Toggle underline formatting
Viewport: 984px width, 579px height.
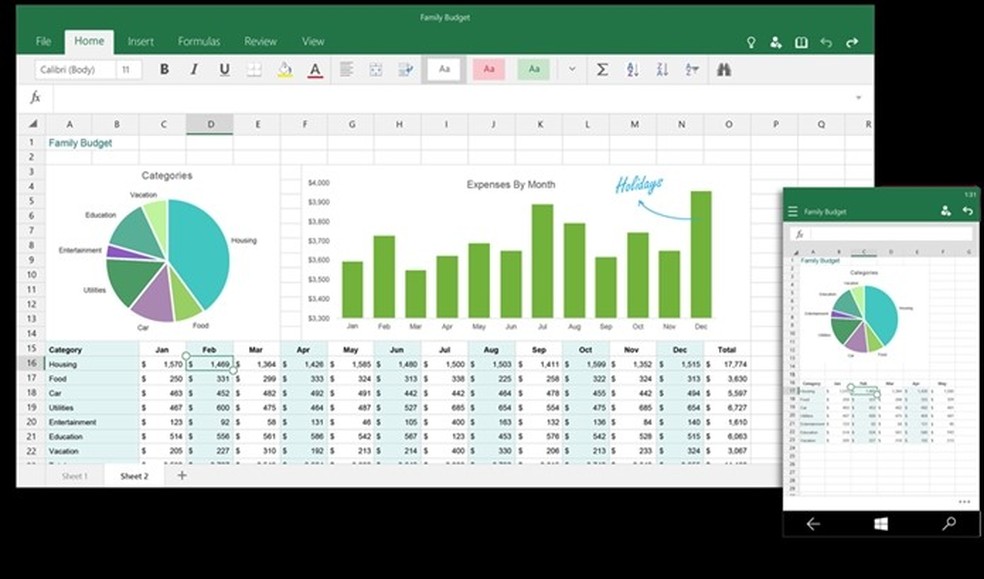click(223, 69)
